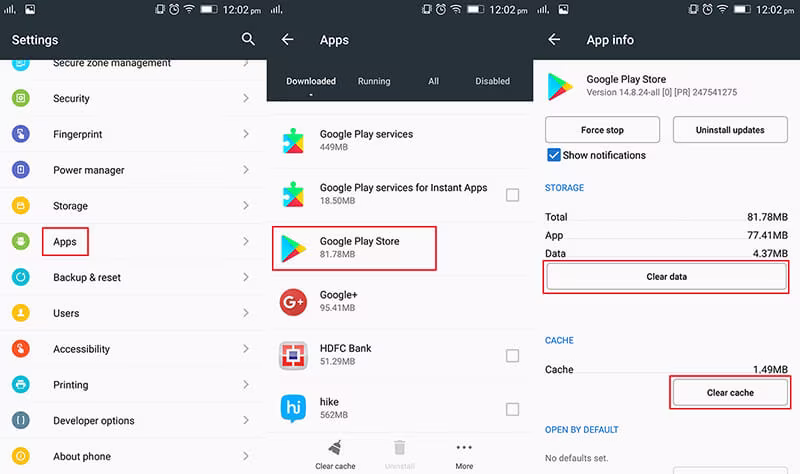This screenshot has height=474, width=800.
Task: Tap the Version 14.8.24-all text
Action: tap(662, 92)
